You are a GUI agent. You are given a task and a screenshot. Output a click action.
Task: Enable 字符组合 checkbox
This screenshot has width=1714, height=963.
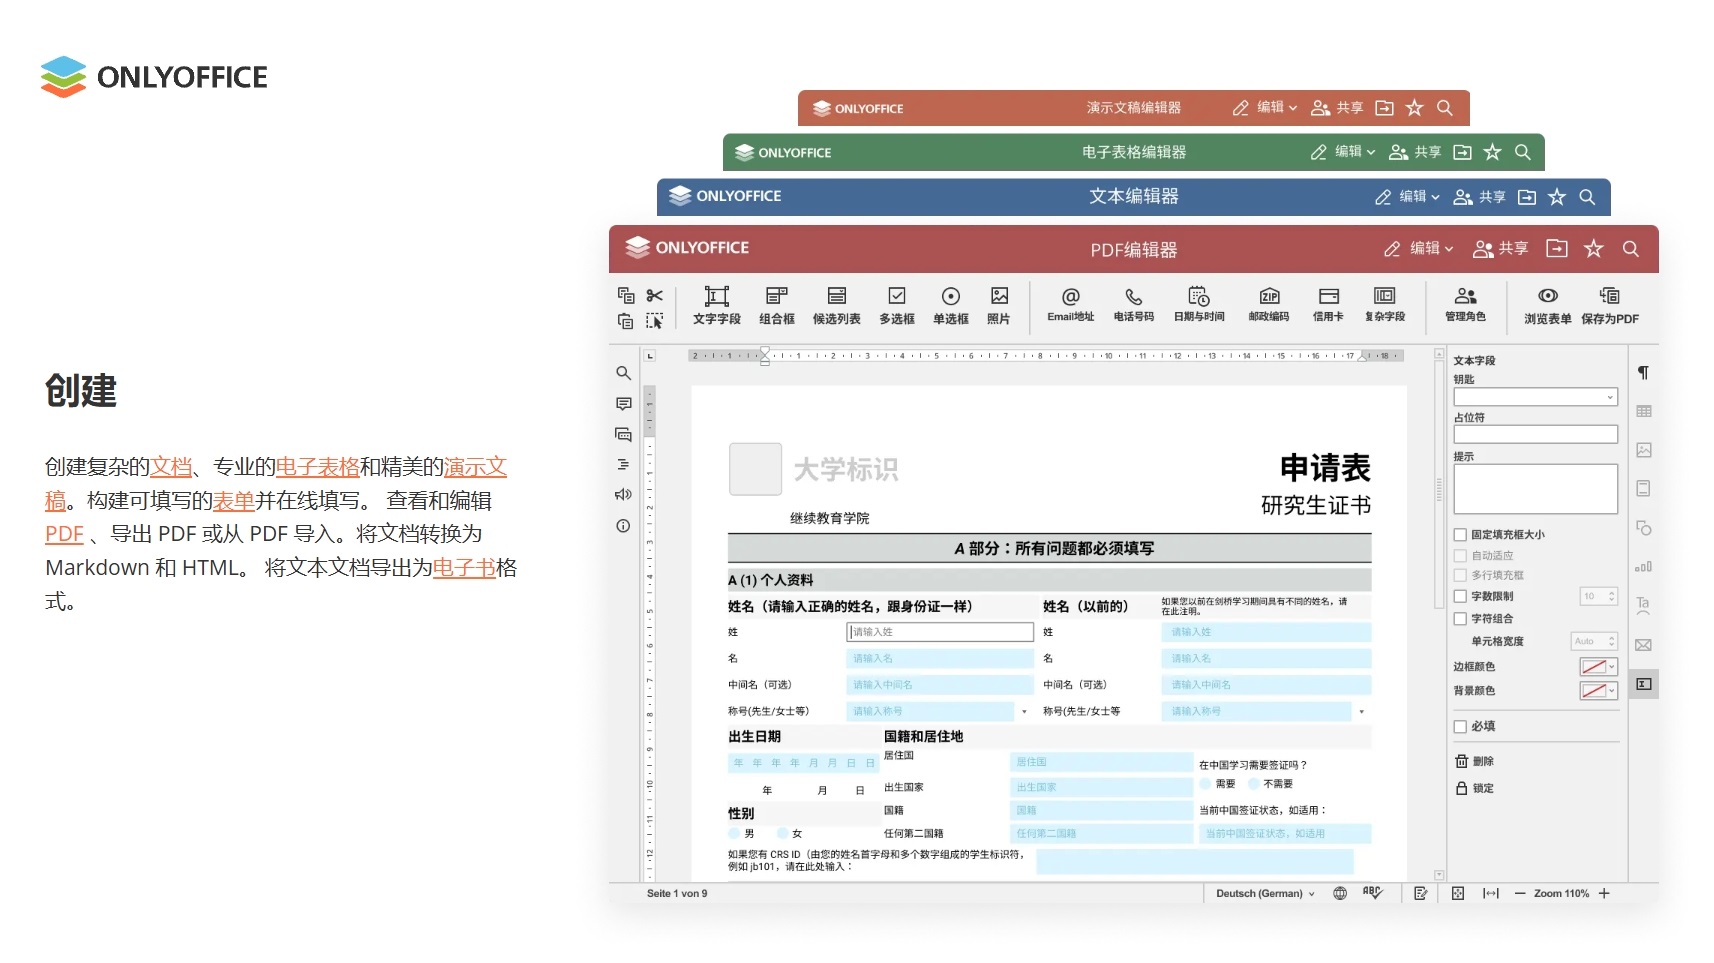pyautogui.click(x=1460, y=619)
